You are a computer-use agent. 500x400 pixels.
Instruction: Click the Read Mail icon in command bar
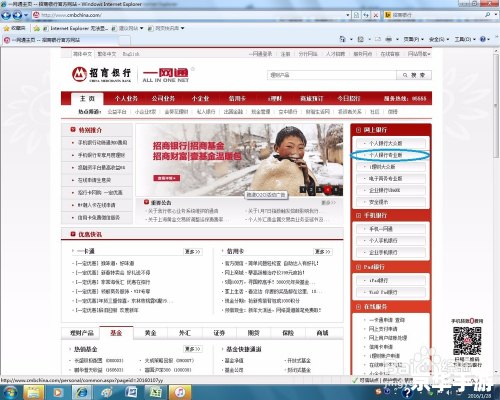[378, 39]
